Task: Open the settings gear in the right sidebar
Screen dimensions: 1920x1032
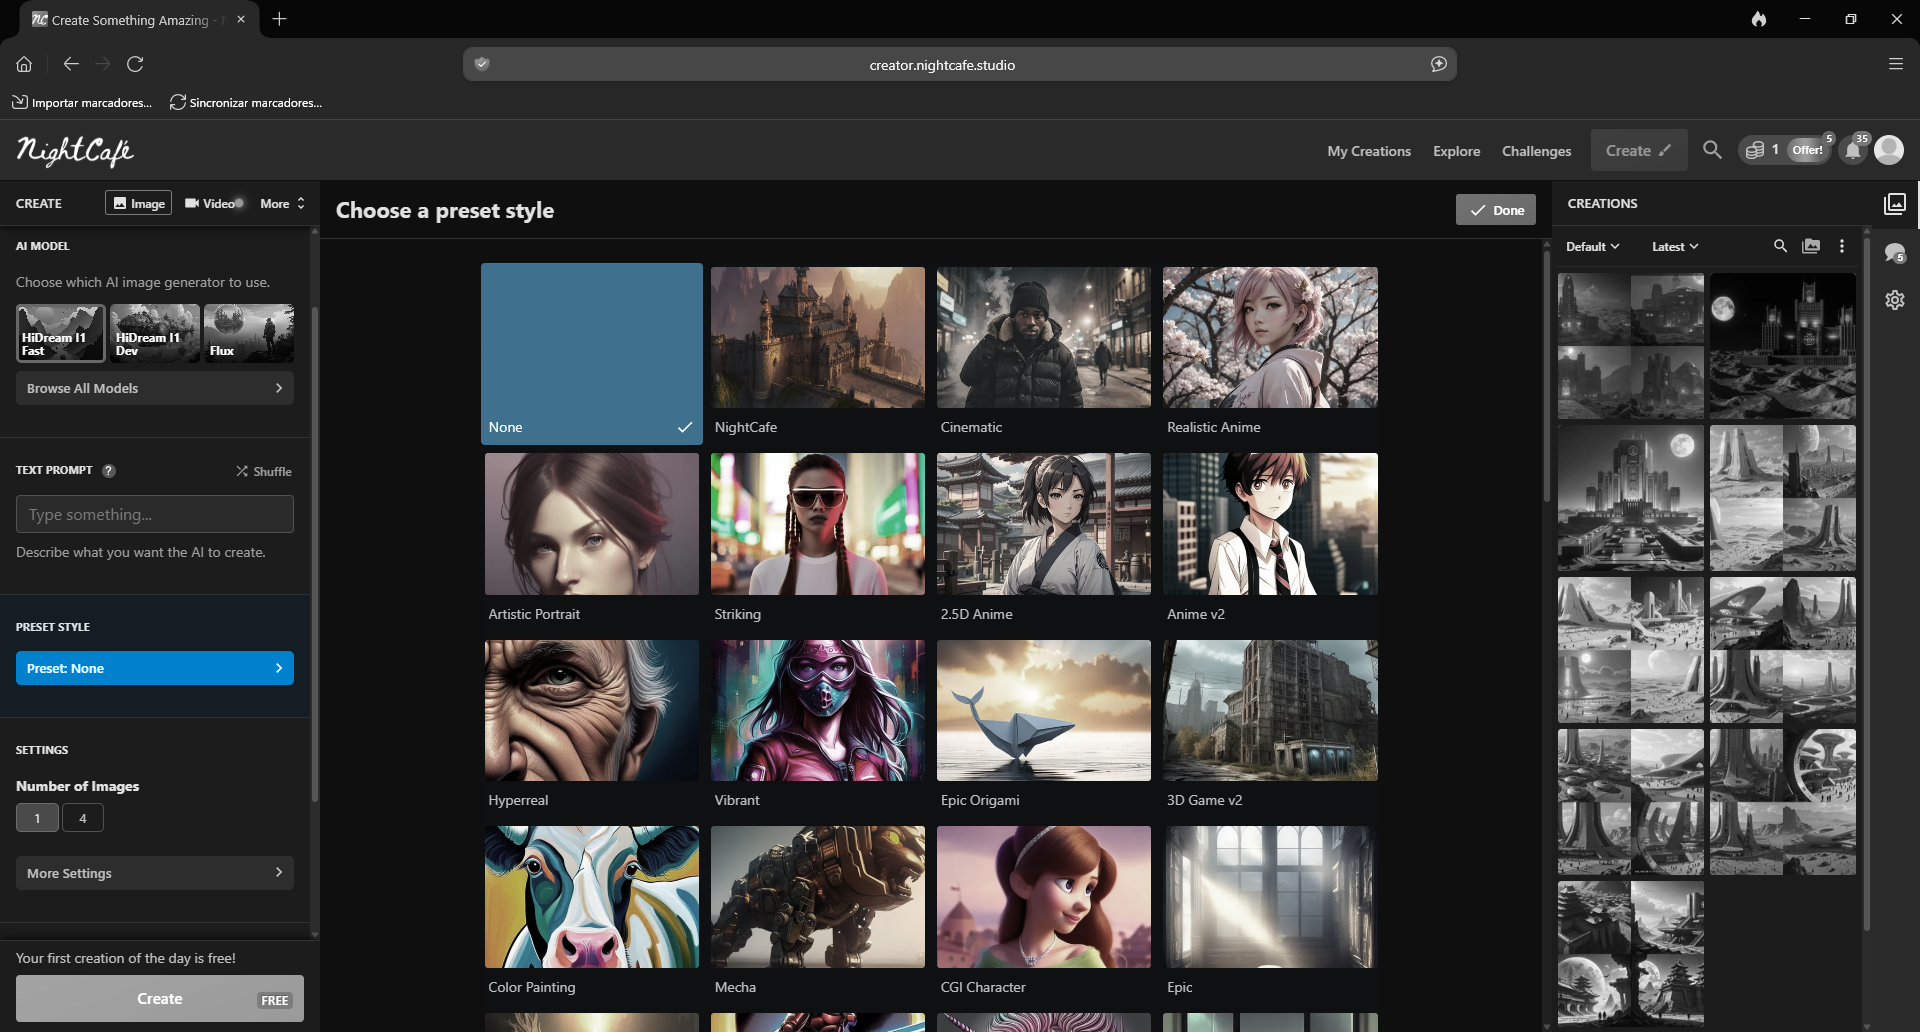Action: (x=1896, y=299)
